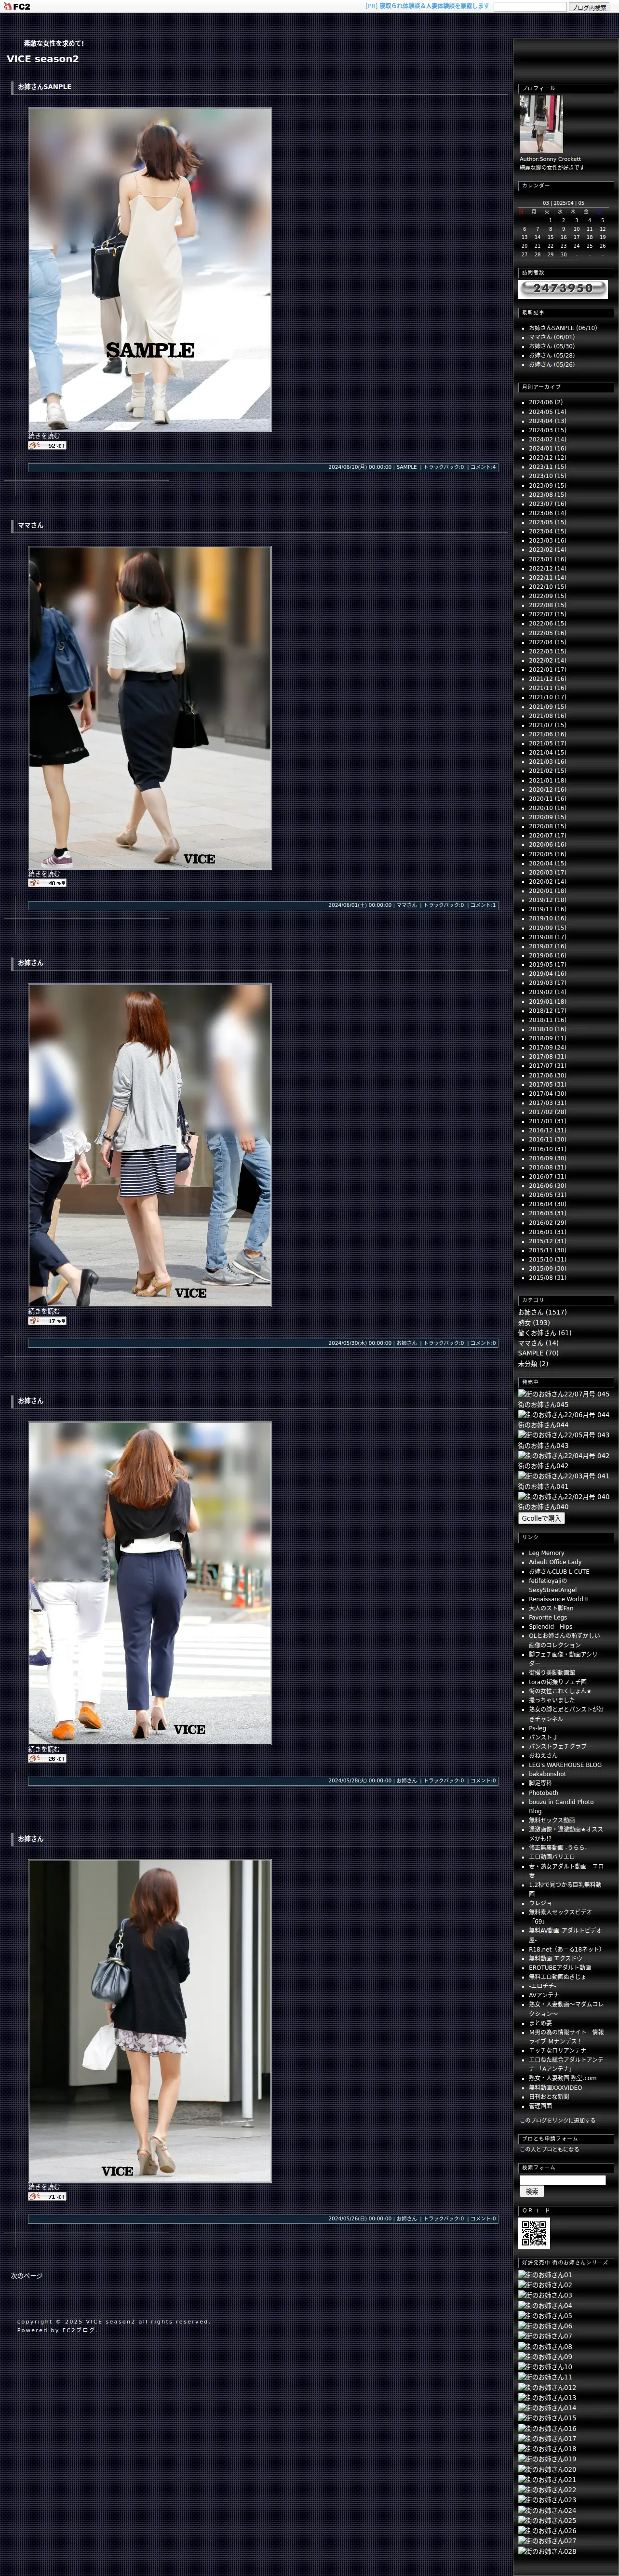Click the clap icon showing 48 拍手
The width and height of the screenshot is (619, 2576).
pyautogui.click(x=47, y=883)
